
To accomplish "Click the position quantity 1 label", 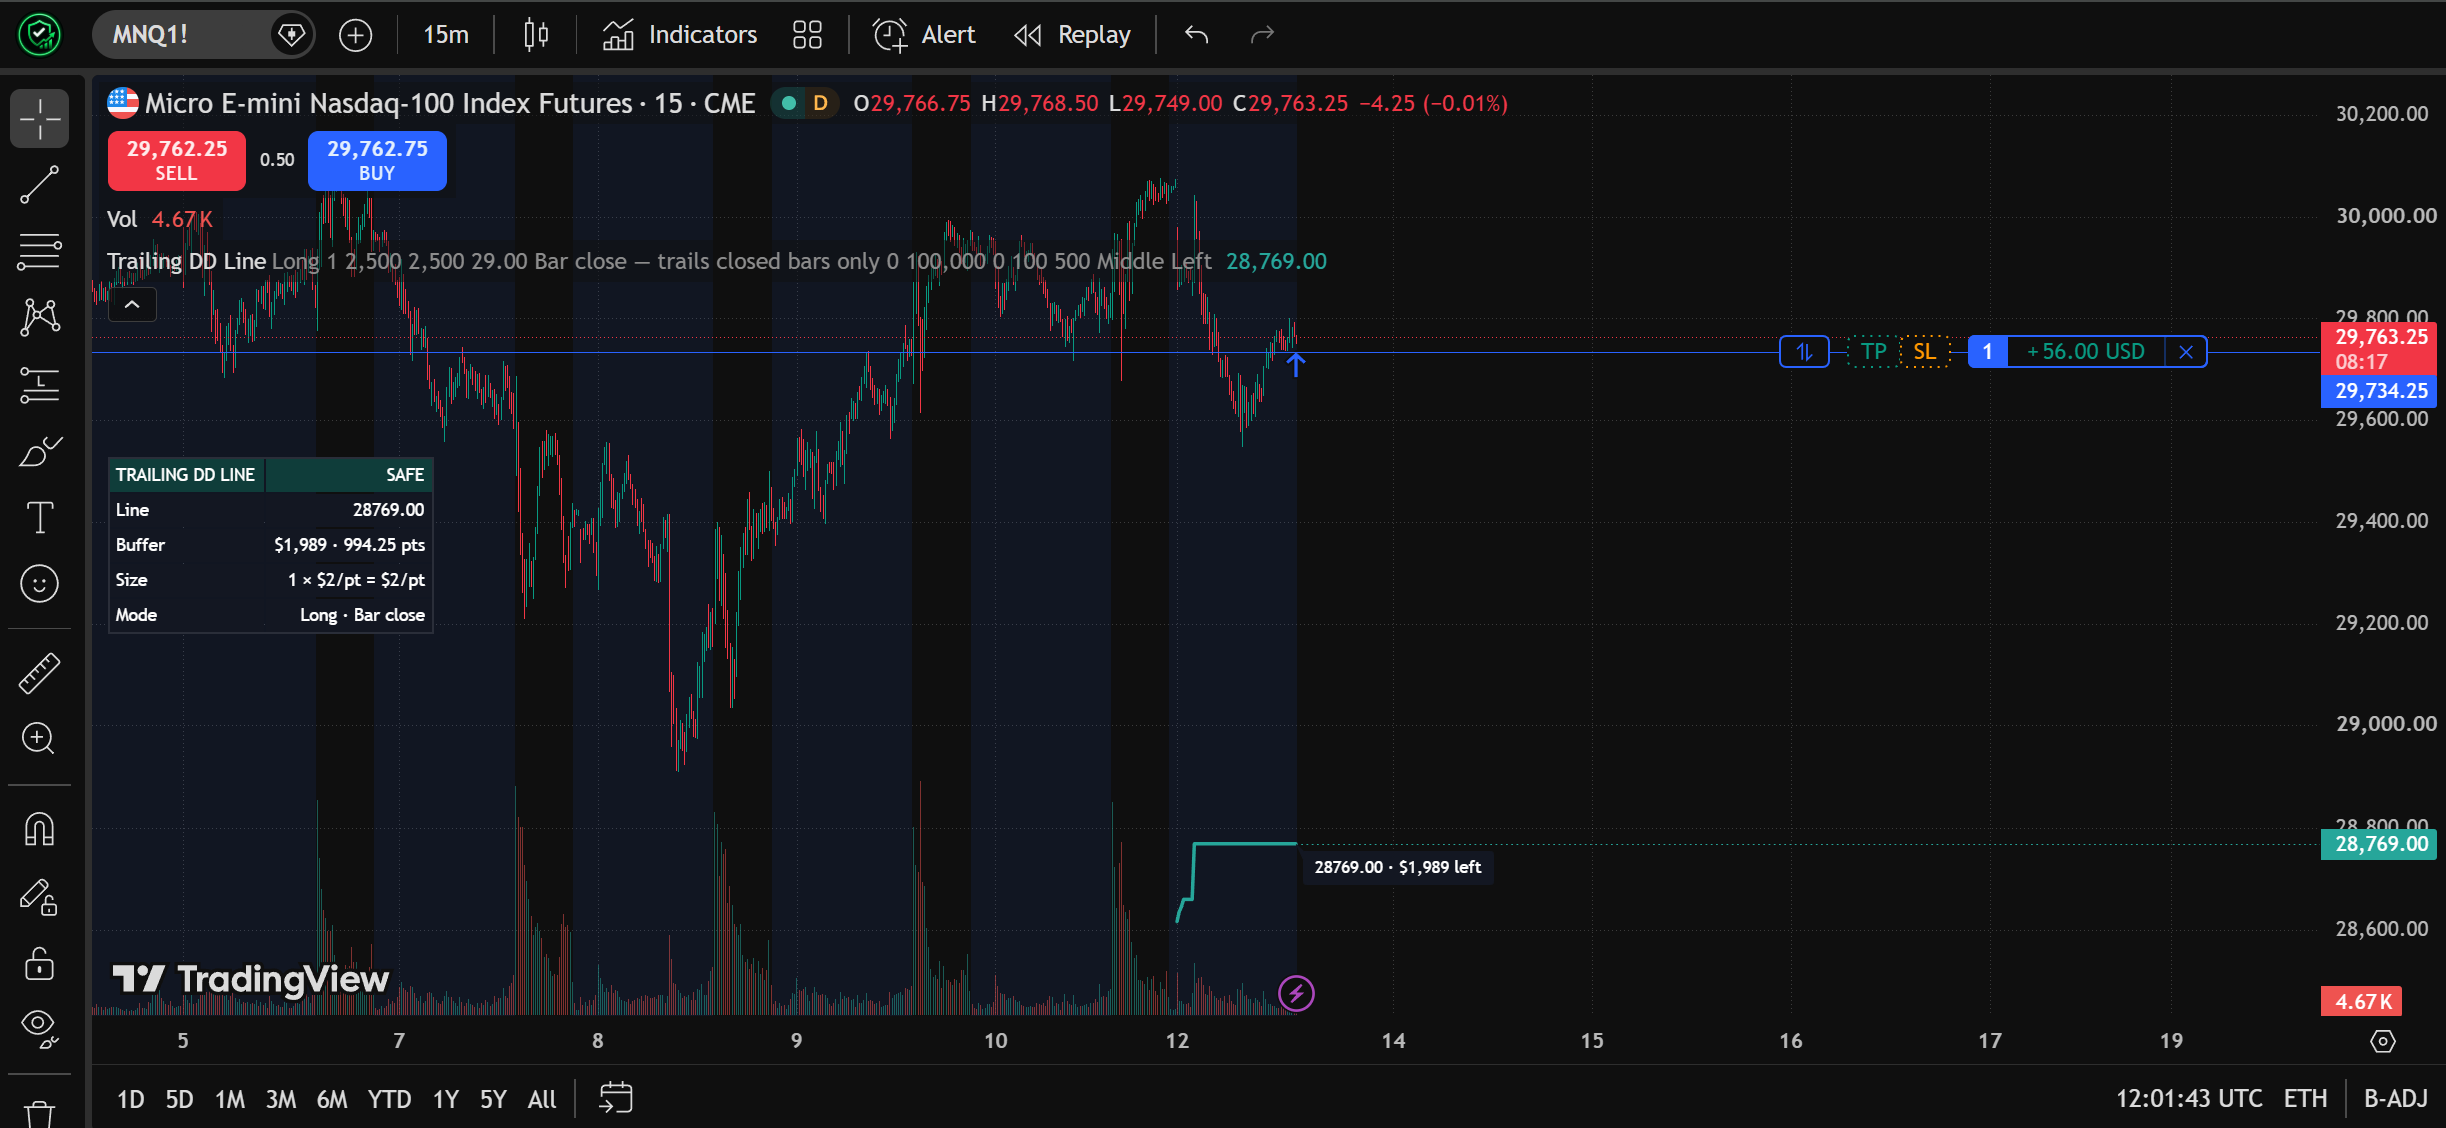I will tap(1988, 352).
